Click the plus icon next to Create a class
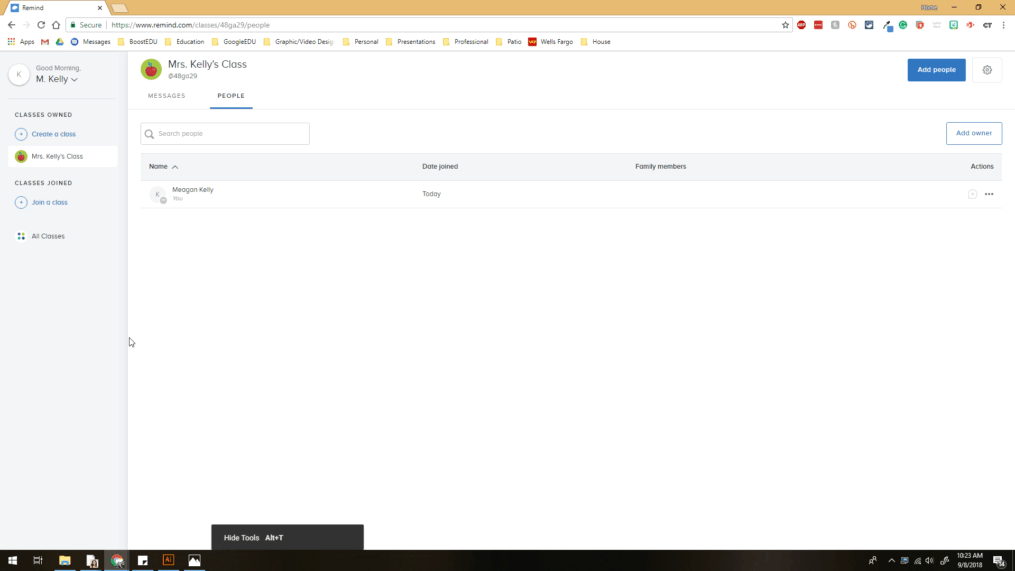1015x571 pixels. 21,134
